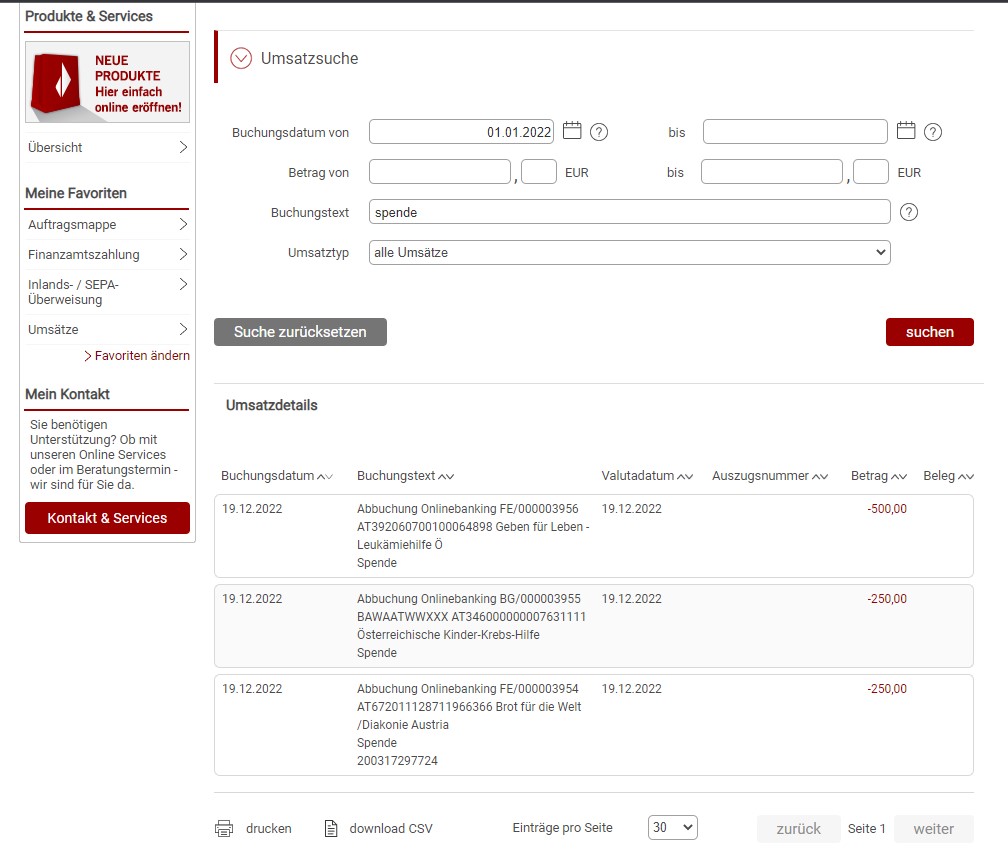
Task: Focus the Buchungstext field containing spende
Action: pyautogui.click(x=629, y=212)
